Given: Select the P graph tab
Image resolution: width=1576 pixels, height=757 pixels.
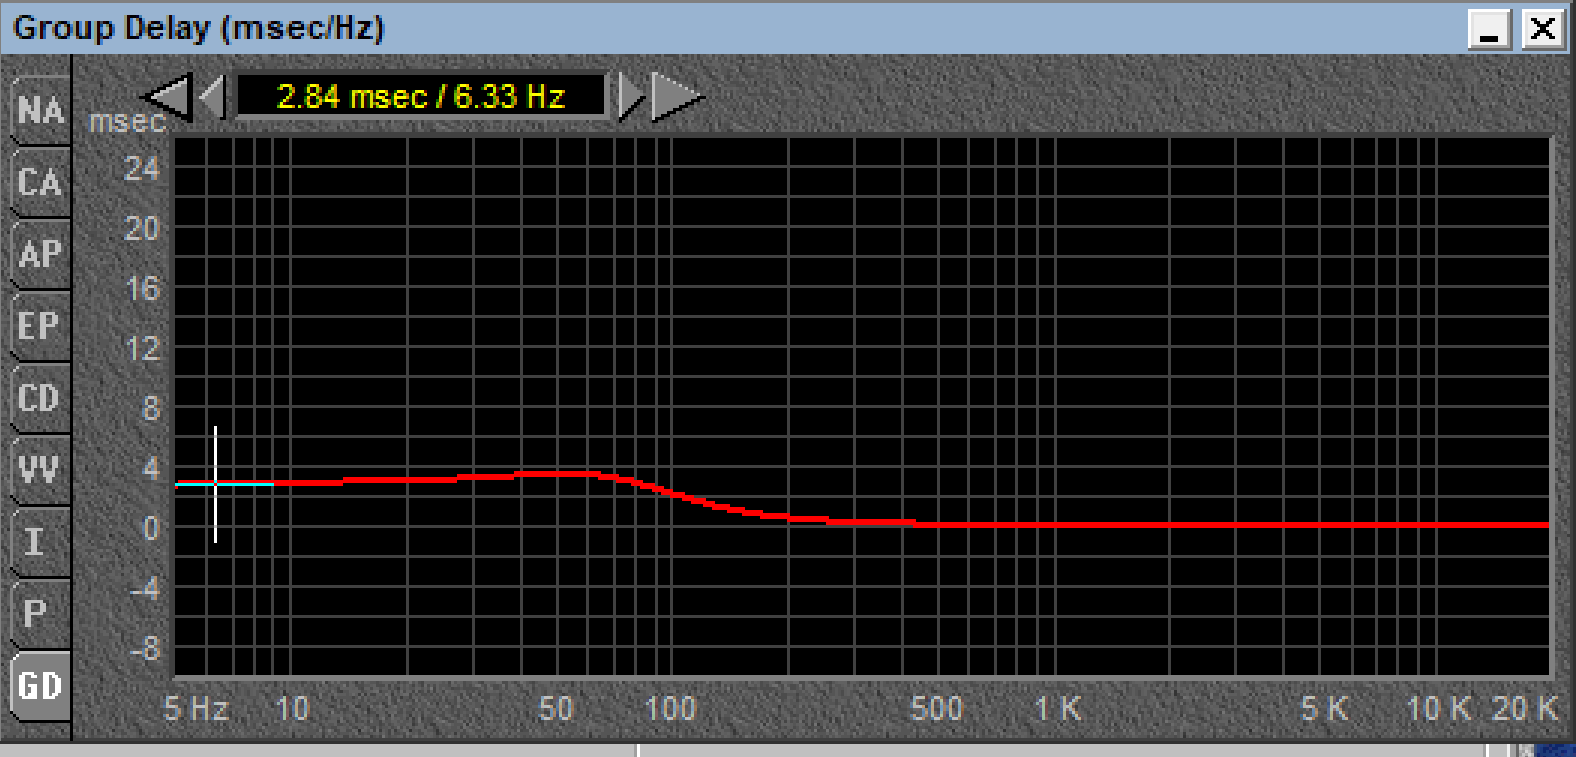Looking at the screenshot, I should pyautogui.click(x=40, y=613).
